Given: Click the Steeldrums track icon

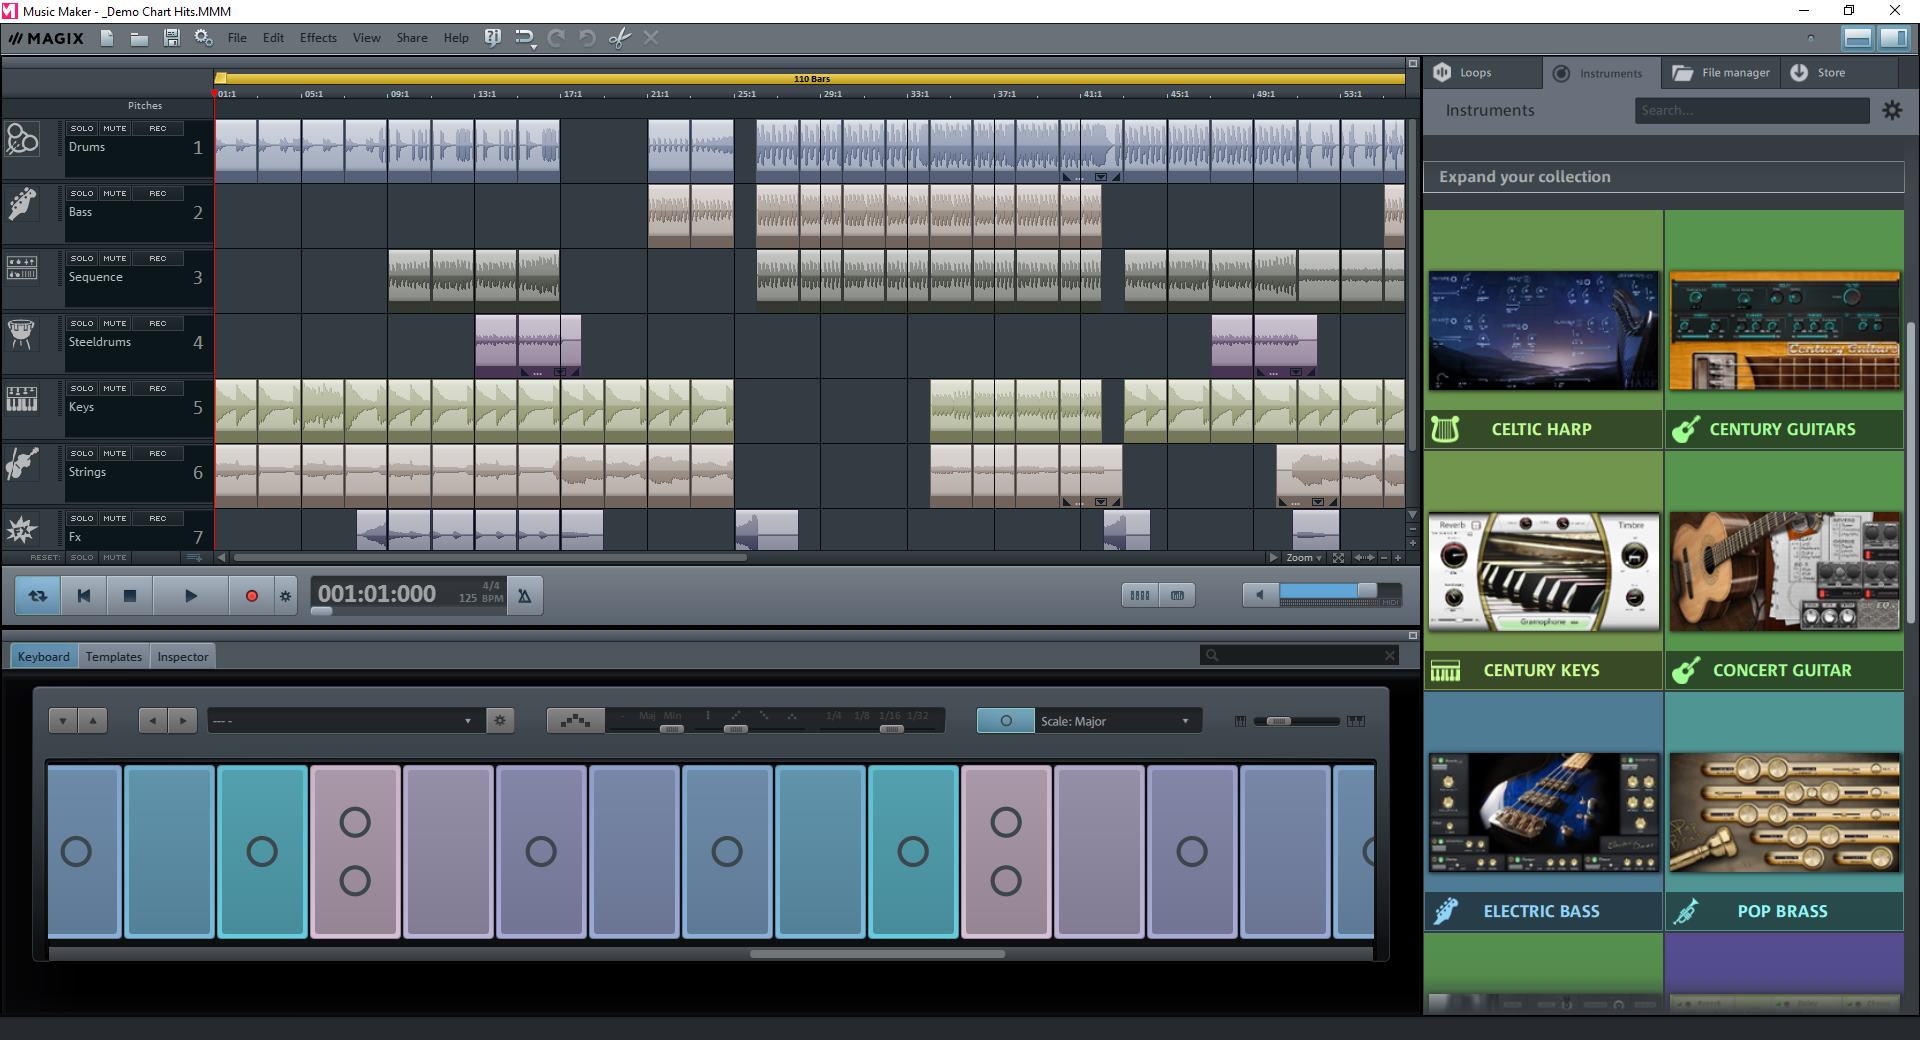Looking at the screenshot, I should coord(22,333).
